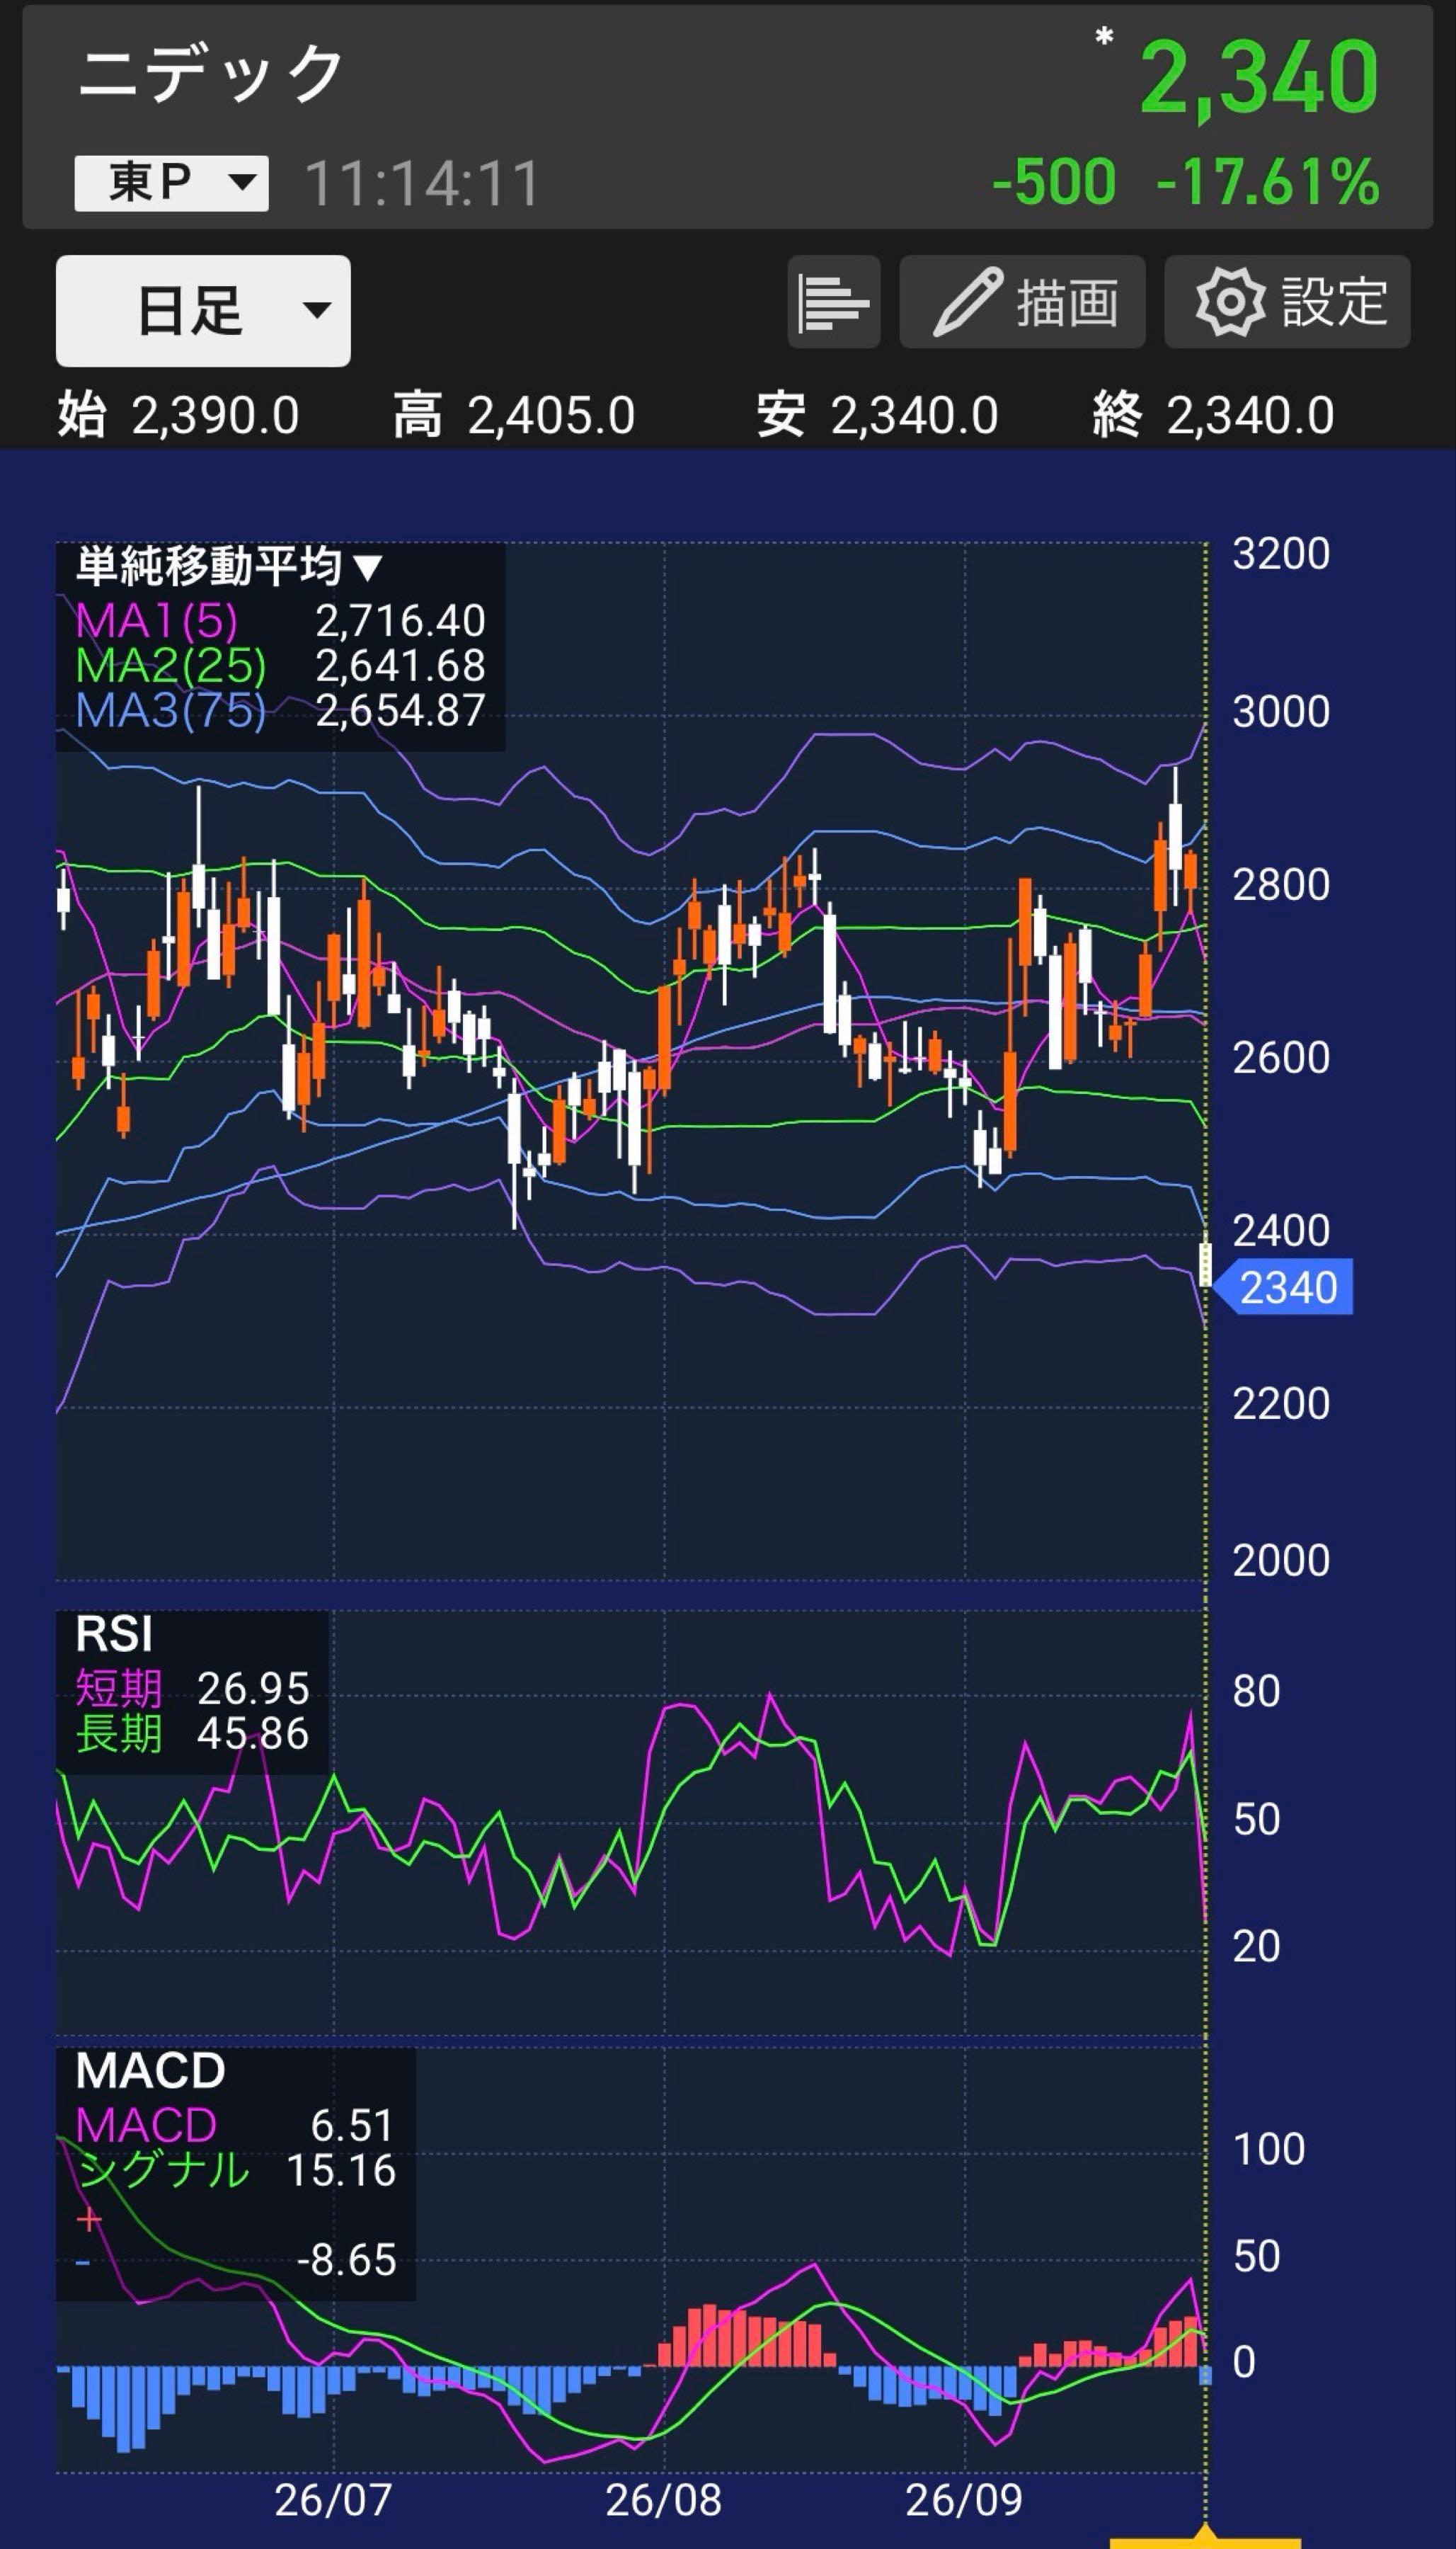The image size is (1456, 2549).
Task: Click the high price 高 2,405.0
Action: click(x=514, y=415)
